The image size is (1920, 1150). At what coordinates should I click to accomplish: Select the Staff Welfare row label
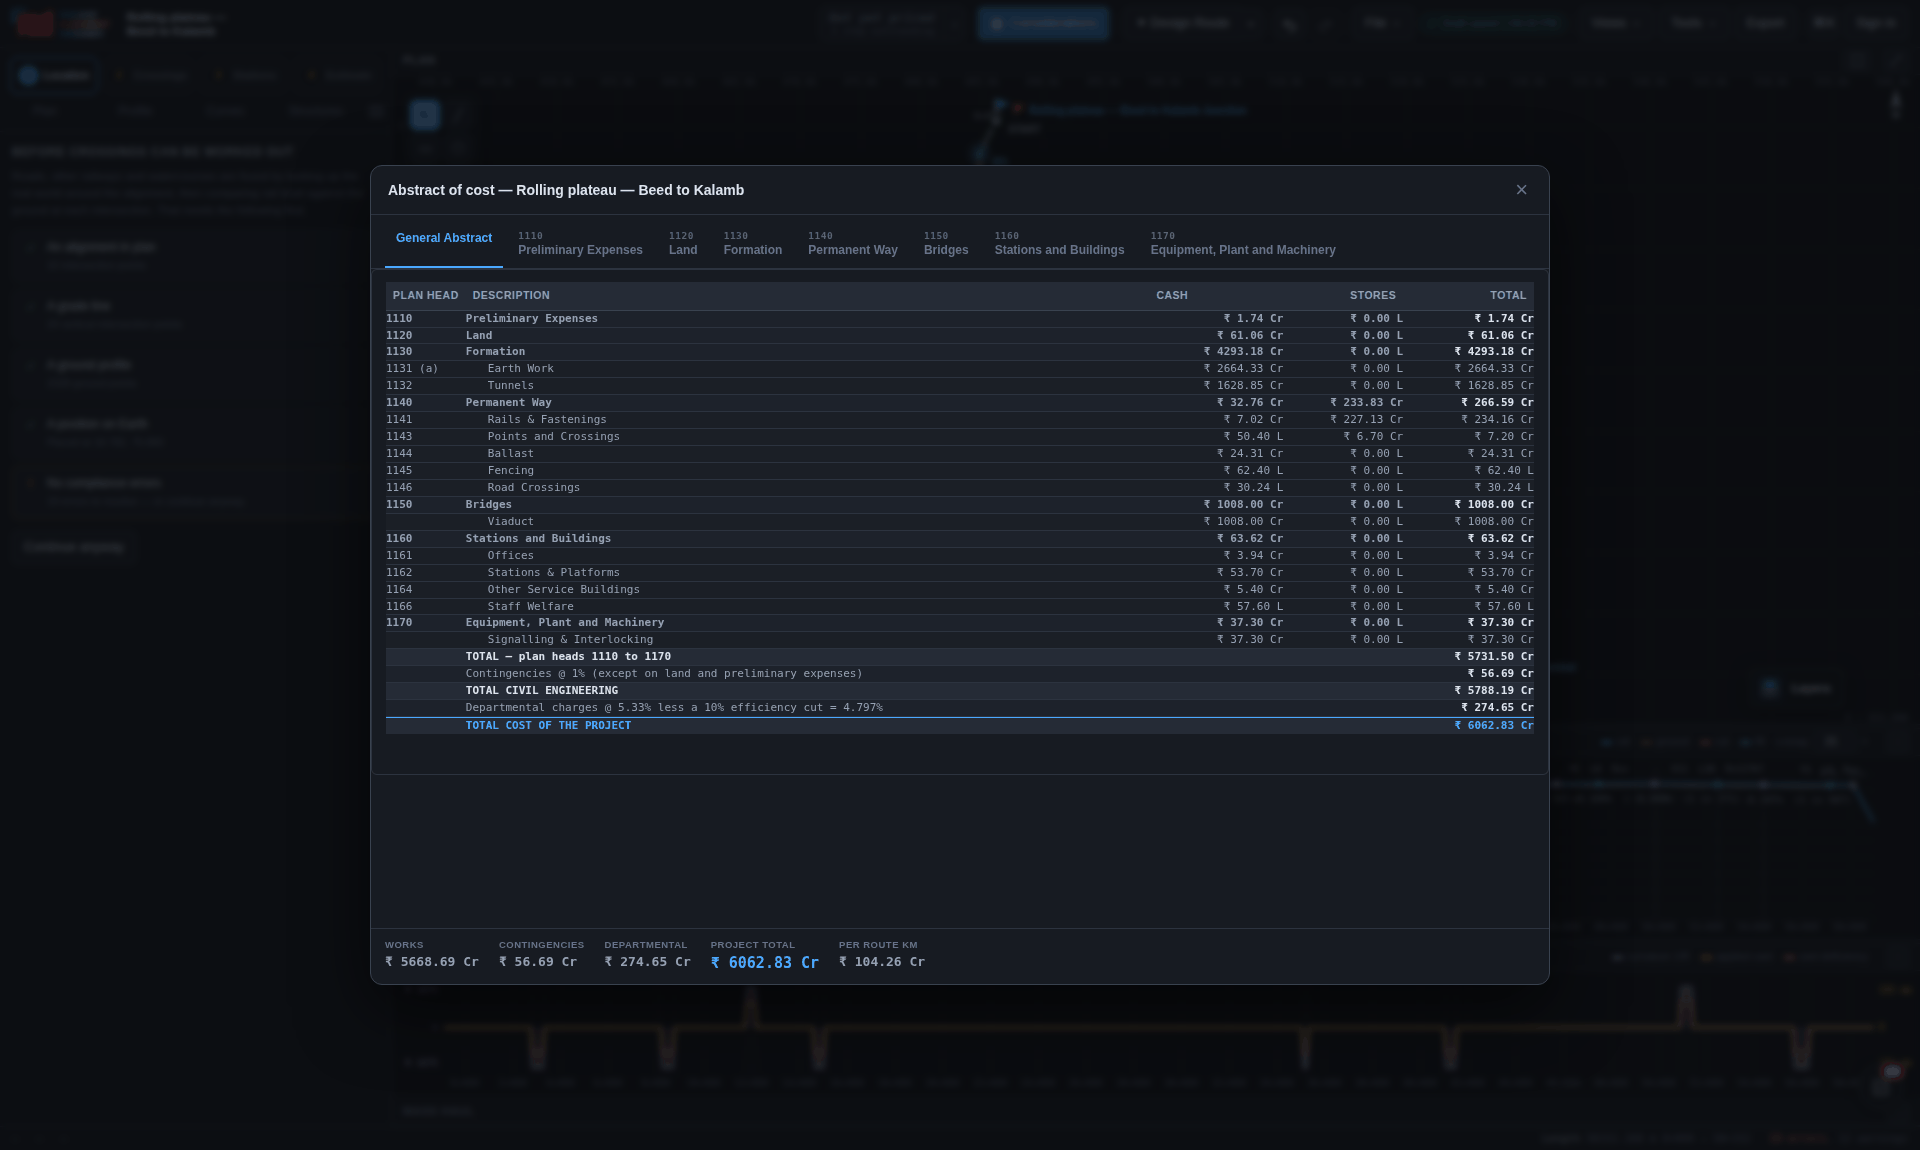click(x=530, y=607)
